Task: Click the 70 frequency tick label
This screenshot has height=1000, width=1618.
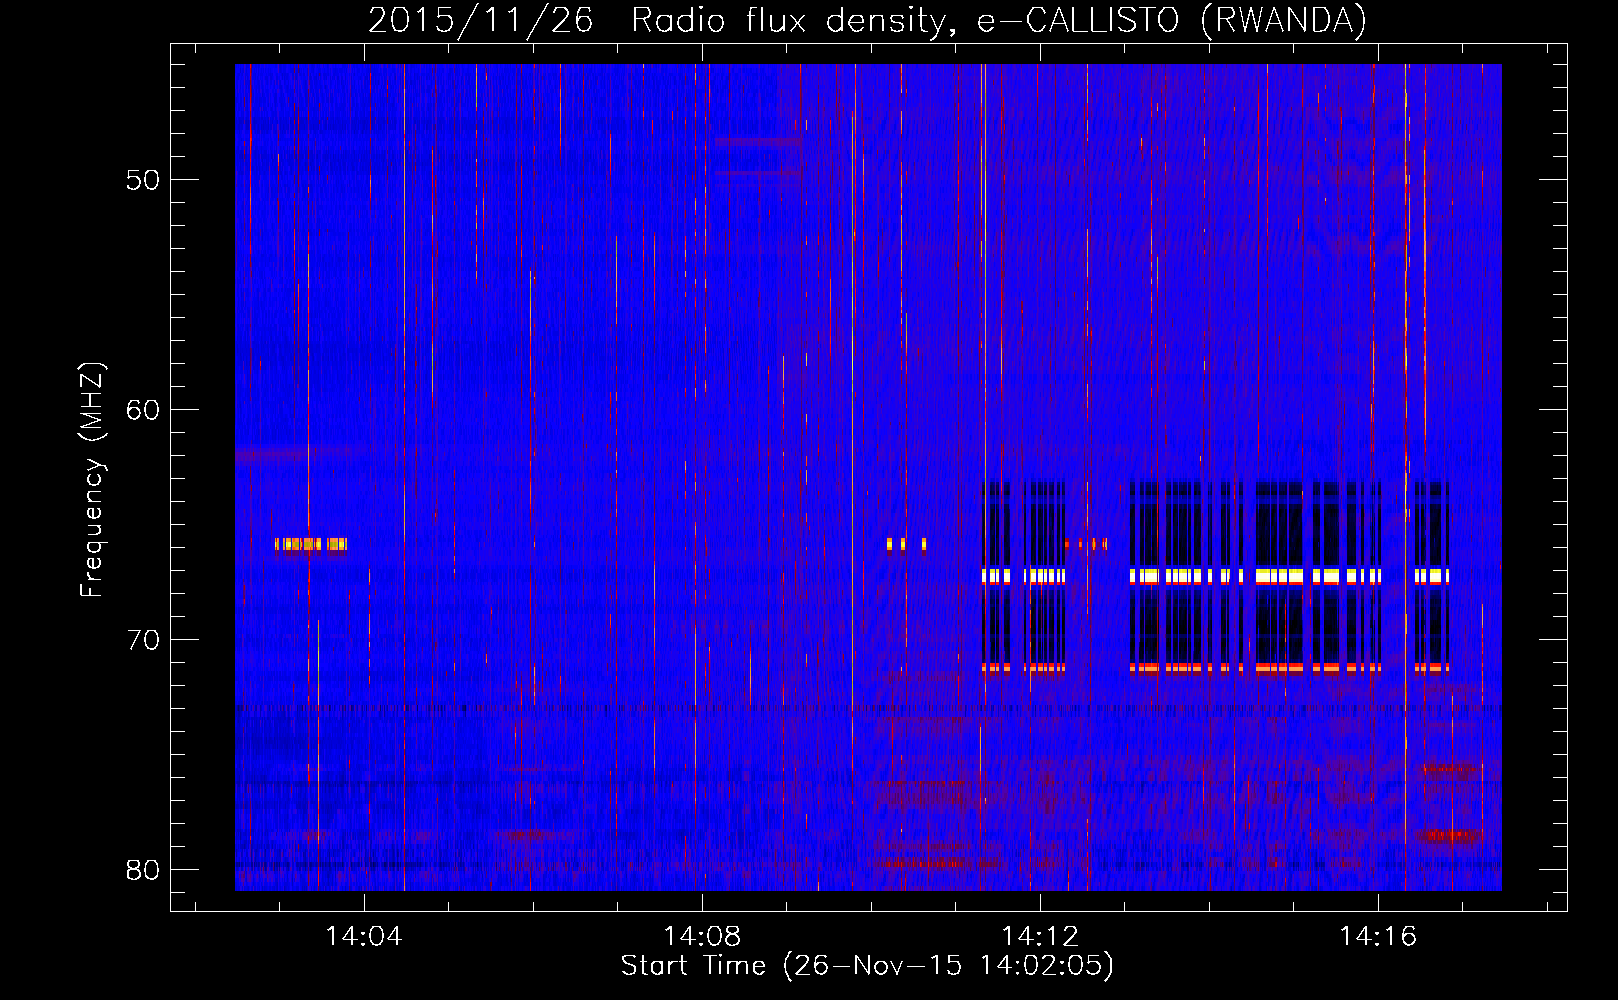Action: (144, 640)
